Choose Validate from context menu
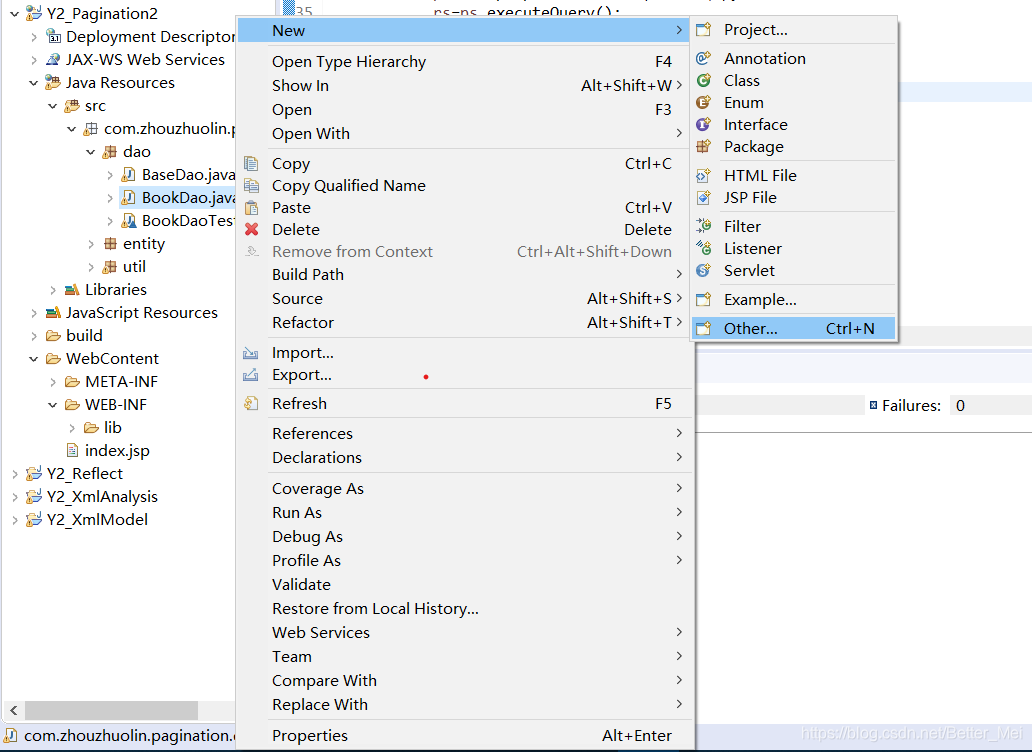Viewport: 1032px width, 752px height. [463, 584]
